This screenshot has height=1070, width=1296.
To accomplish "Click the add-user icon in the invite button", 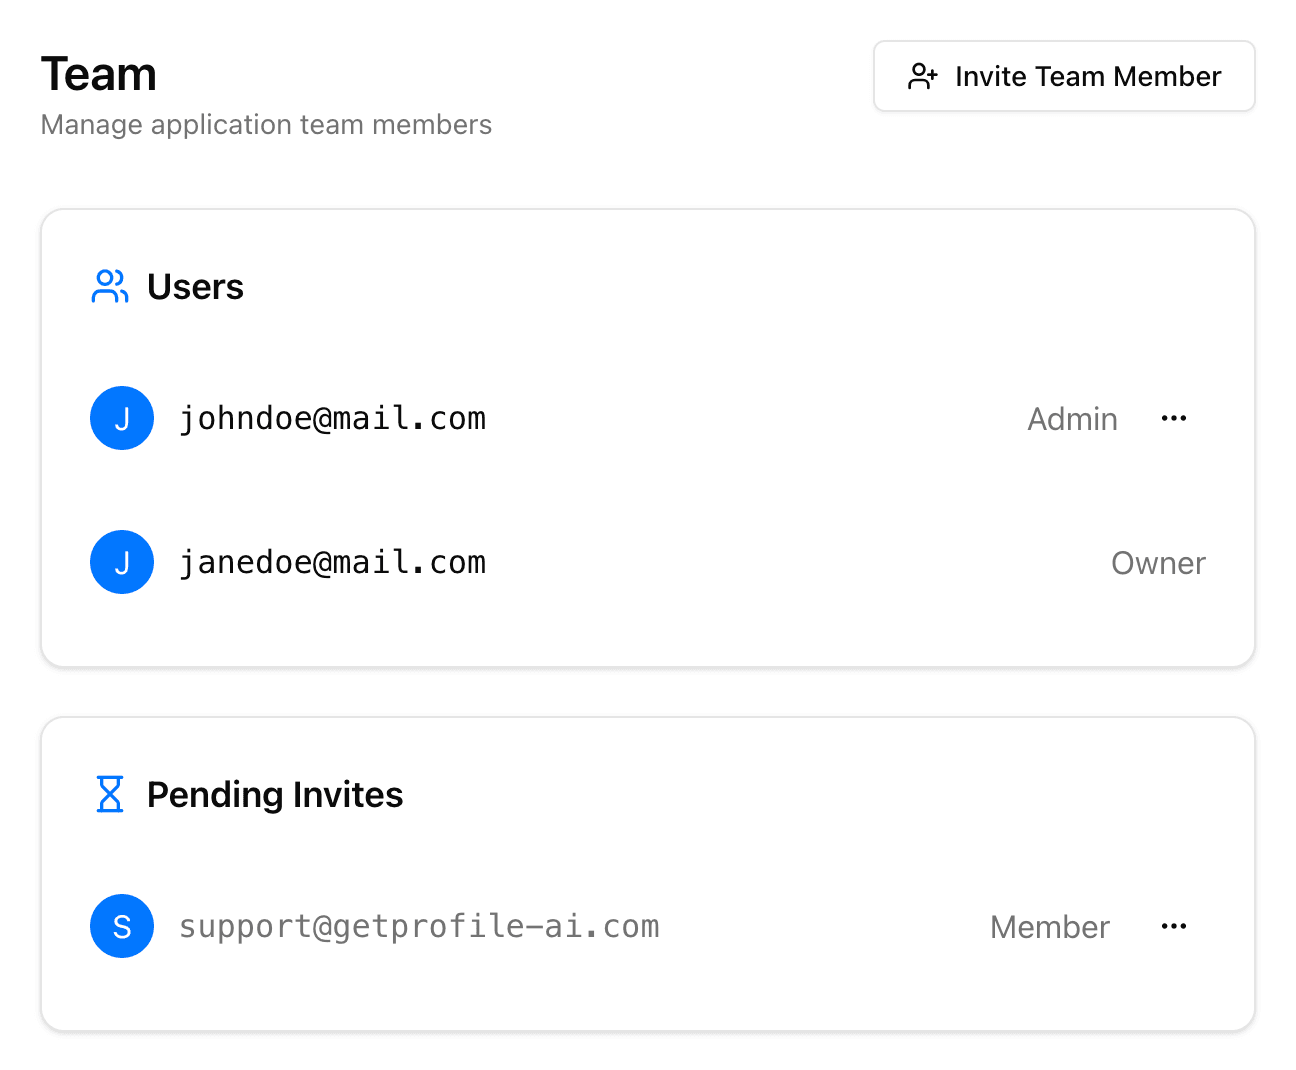I will pos(922,77).
